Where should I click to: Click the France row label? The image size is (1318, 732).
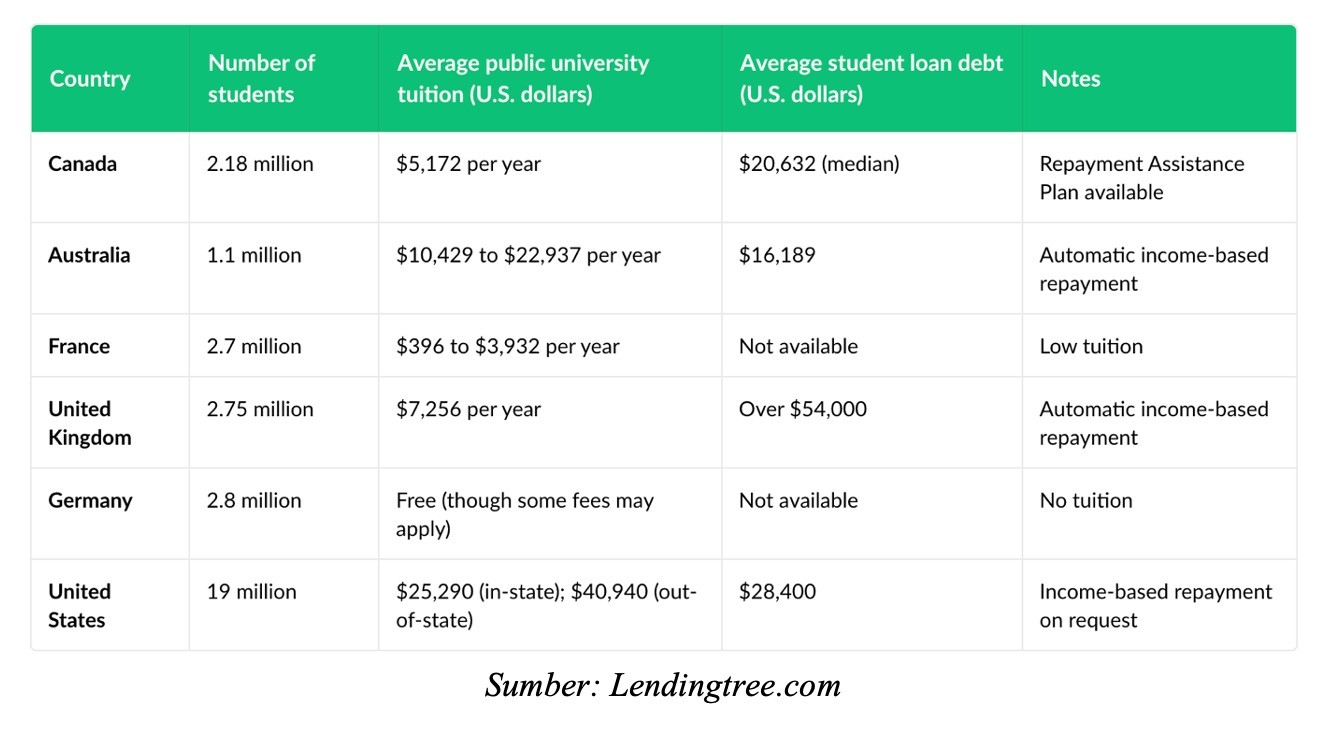(79, 346)
